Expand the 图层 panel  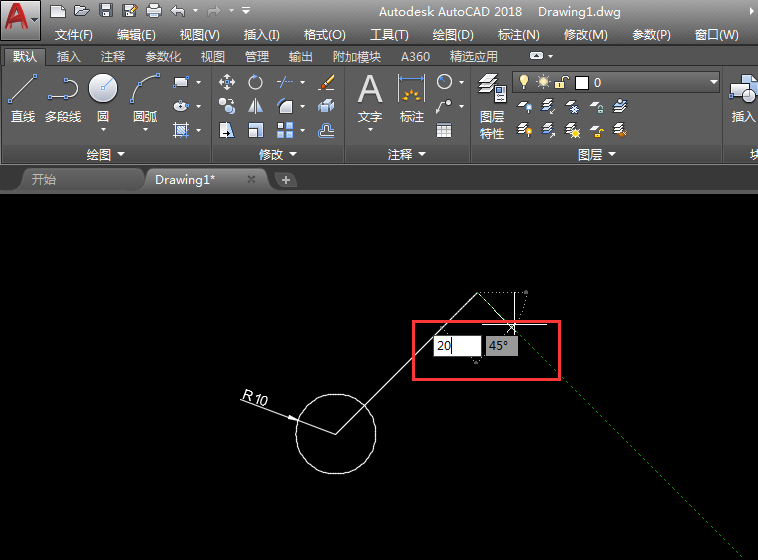[x=597, y=154]
